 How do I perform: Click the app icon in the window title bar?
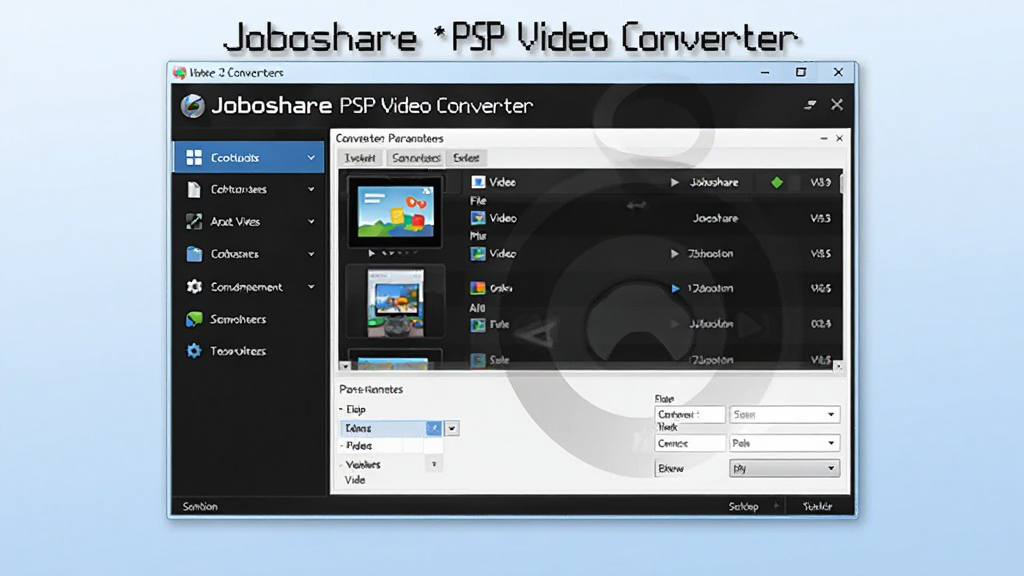click(x=180, y=72)
